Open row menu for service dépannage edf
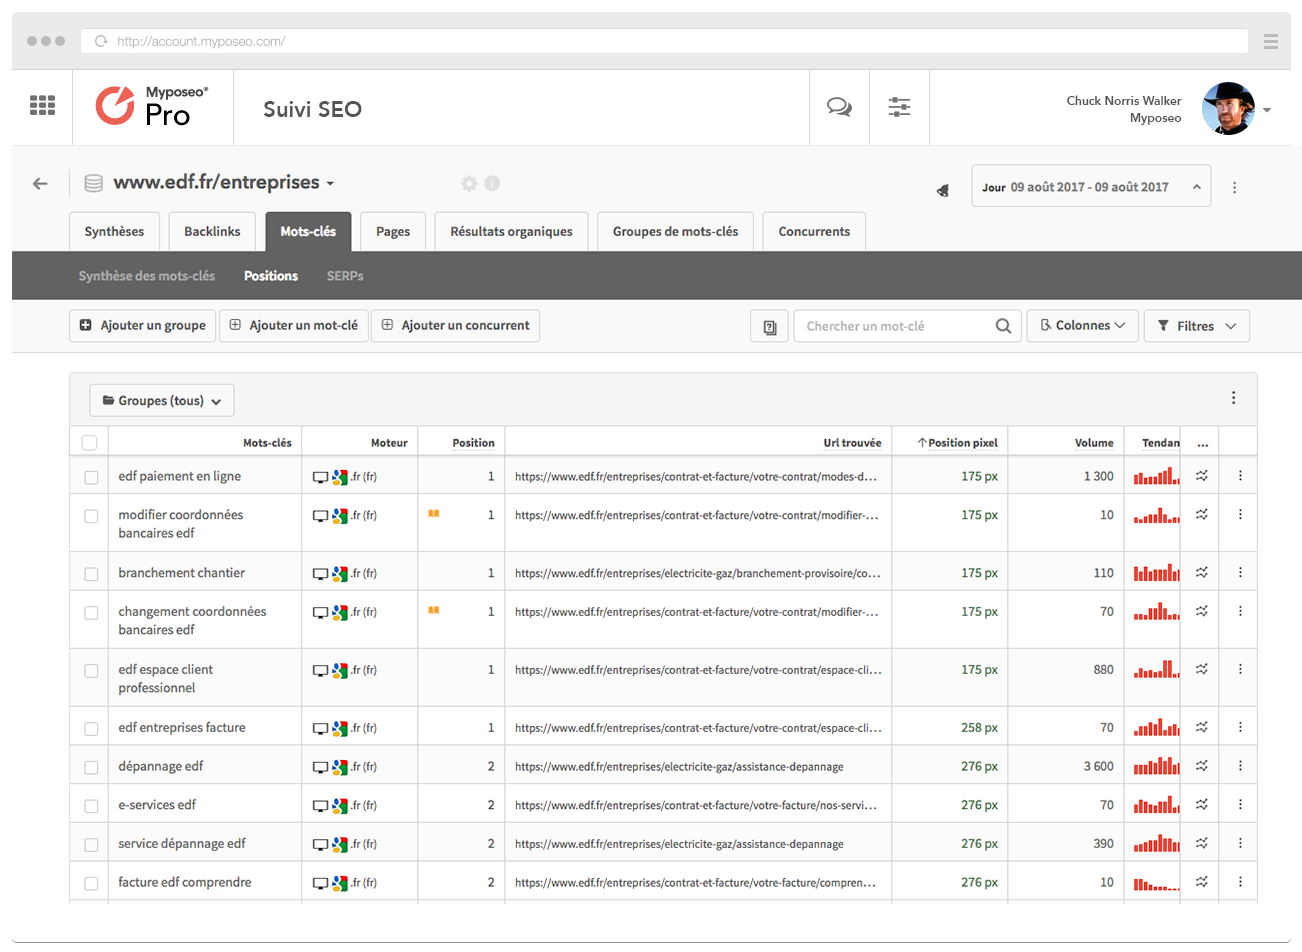The height and width of the screenshot is (952, 1302). pos(1240,843)
